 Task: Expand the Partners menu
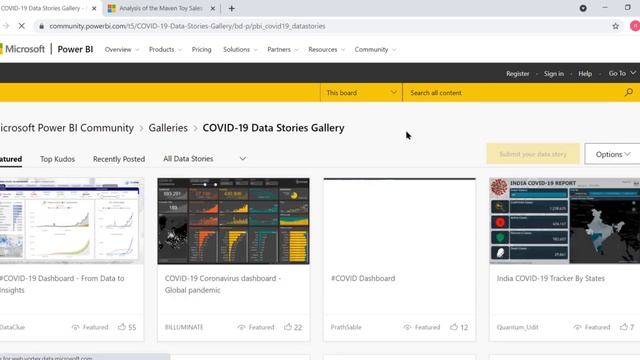[x=283, y=49]
